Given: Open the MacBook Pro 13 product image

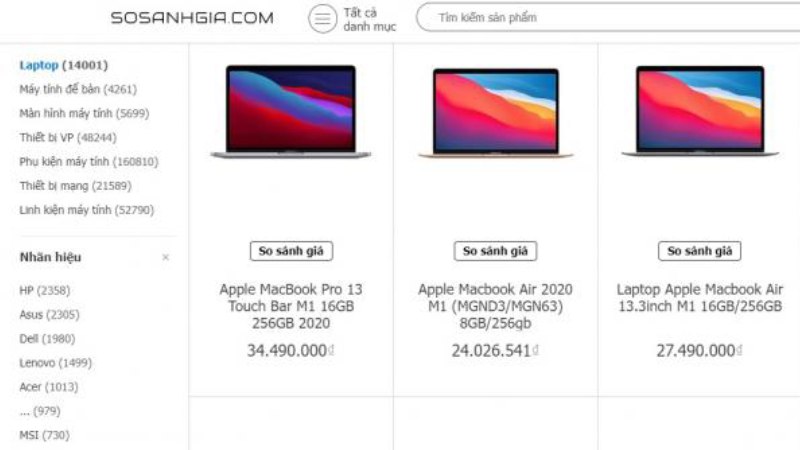Looking at the screenshot, I should pyautogui.click(x=291, y=112).
